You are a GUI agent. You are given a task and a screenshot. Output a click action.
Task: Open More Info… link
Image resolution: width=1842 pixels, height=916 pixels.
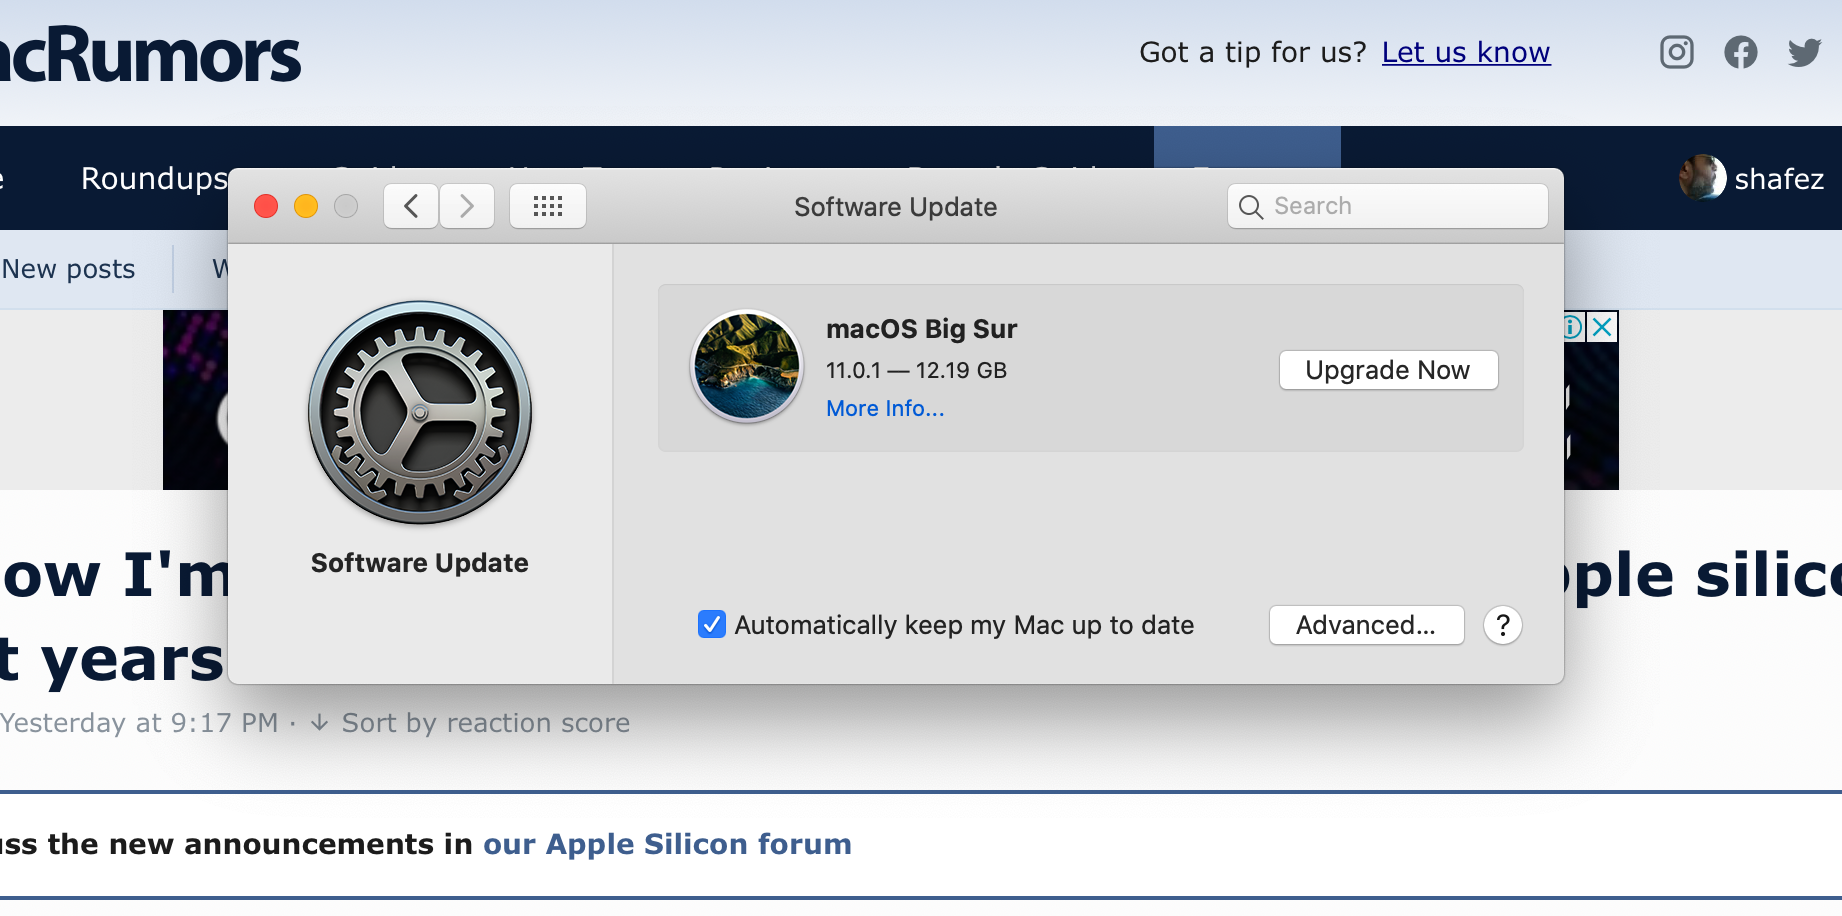point(885,408)
